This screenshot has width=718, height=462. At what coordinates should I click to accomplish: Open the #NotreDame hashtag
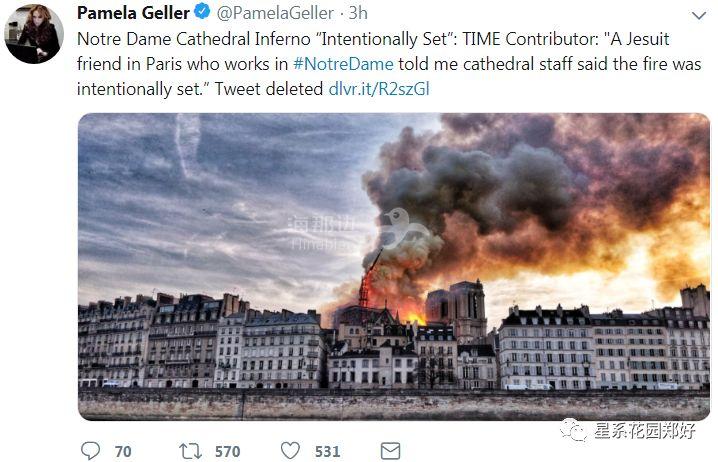point(343,64)
